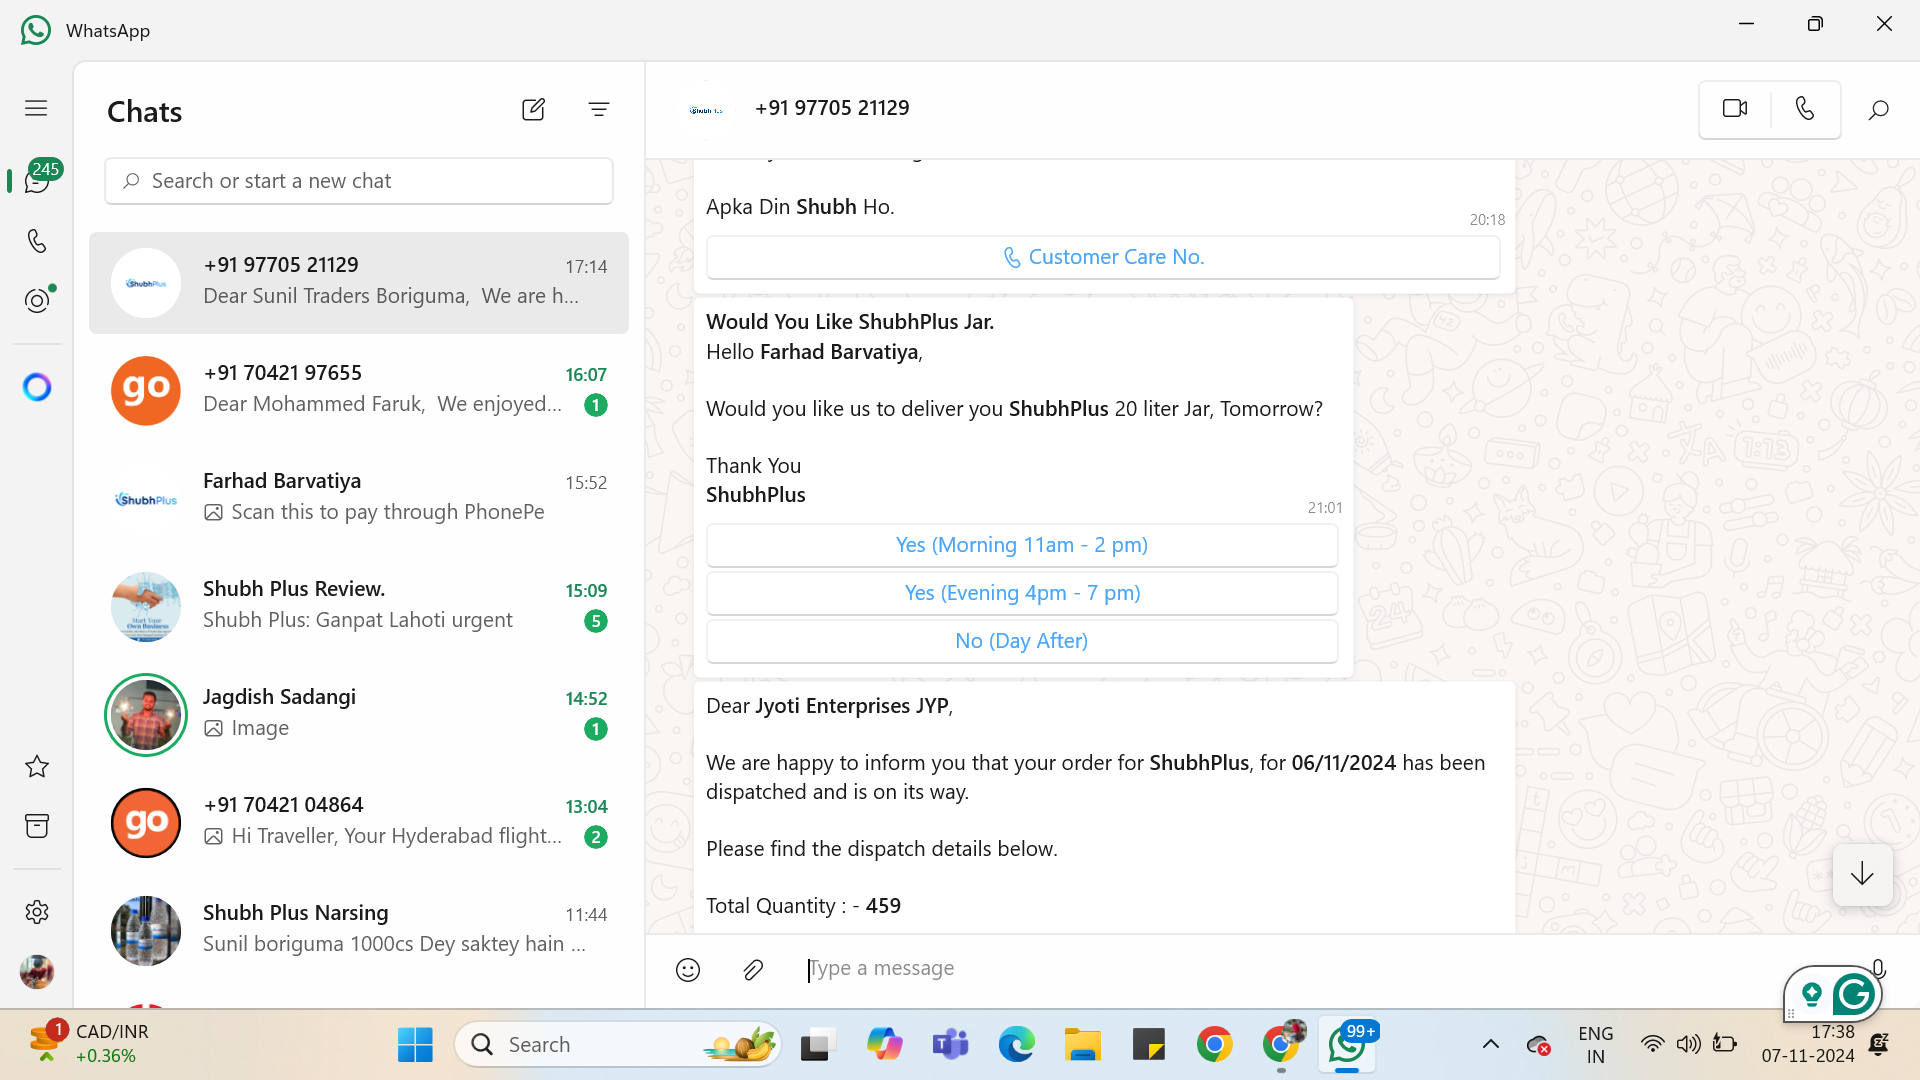Open WhatsApp Settings gear
The image size is (1920, 1080).
tap(37, 912)
